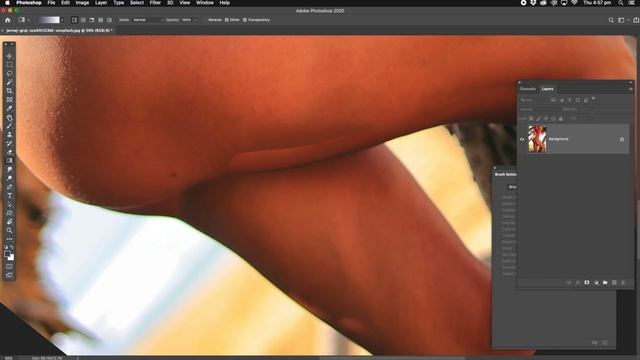Viewport: 640px width, 360px height.
Task: Open the Share icon at top right
Action: [x=636, y=20]
